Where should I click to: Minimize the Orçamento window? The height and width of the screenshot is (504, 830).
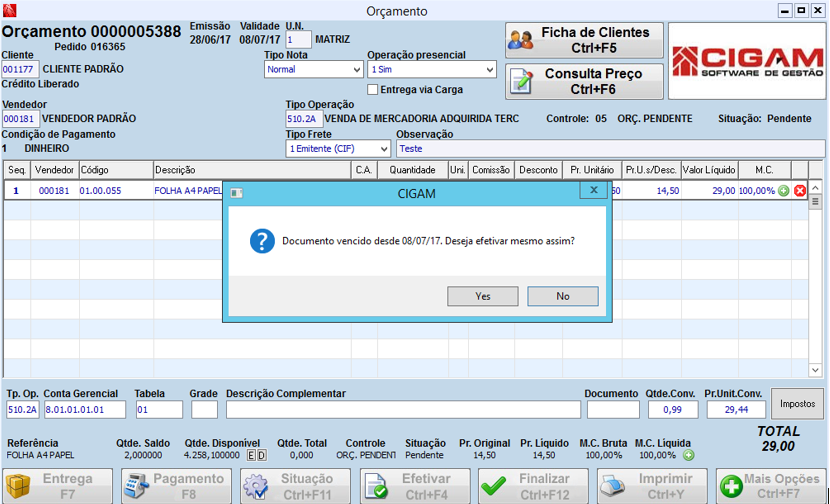[x=785, y=11]
